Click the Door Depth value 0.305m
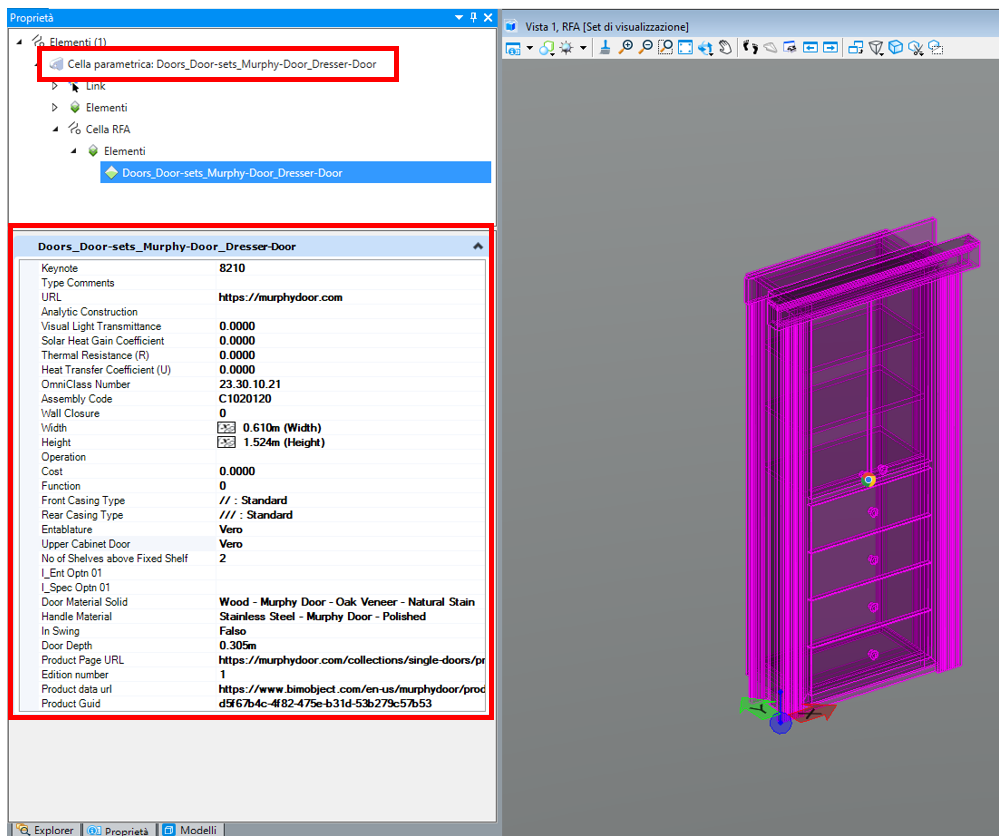This screenshot has height=837, width=1002. pyautogui.click(x=238, y=645)
